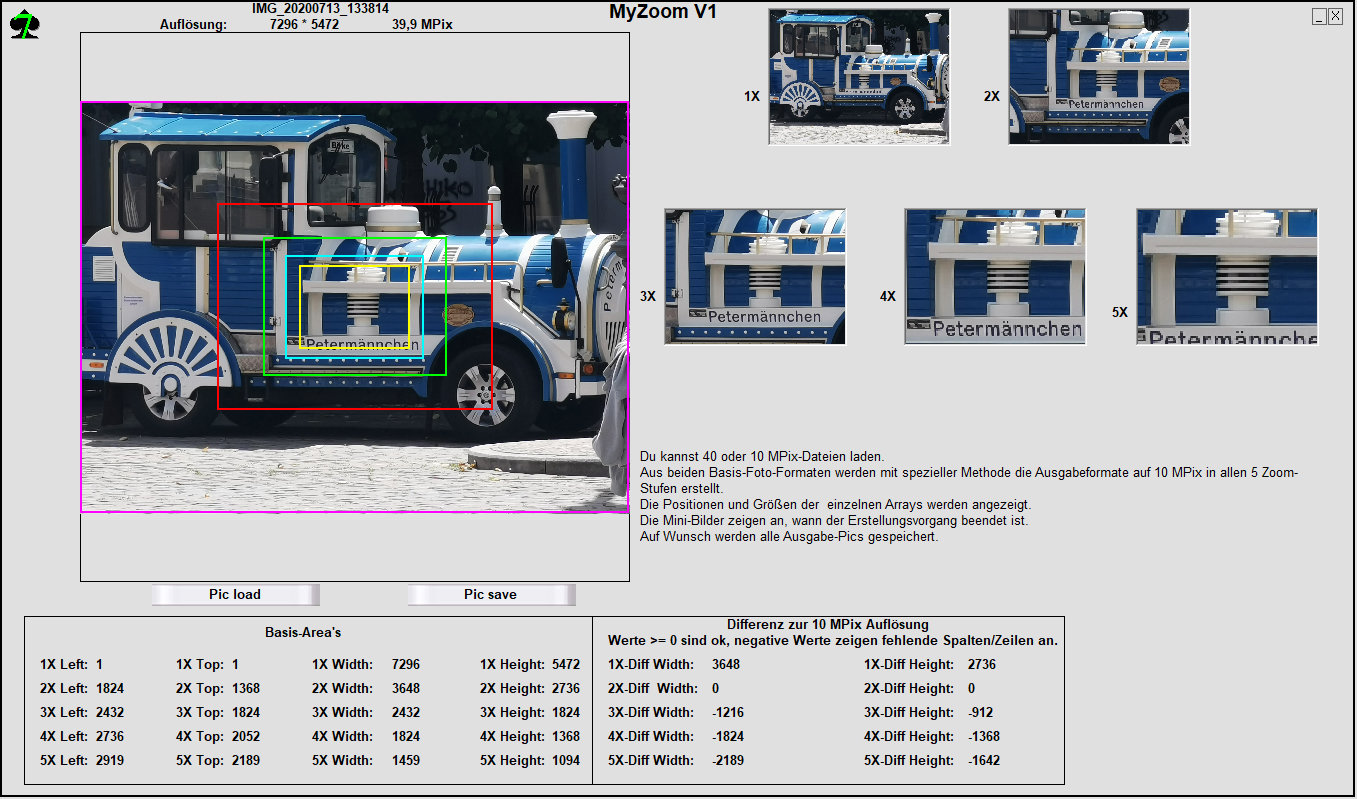Click the Auflösung label
The width and height of the screenshot is (1357, 799).
194,24
